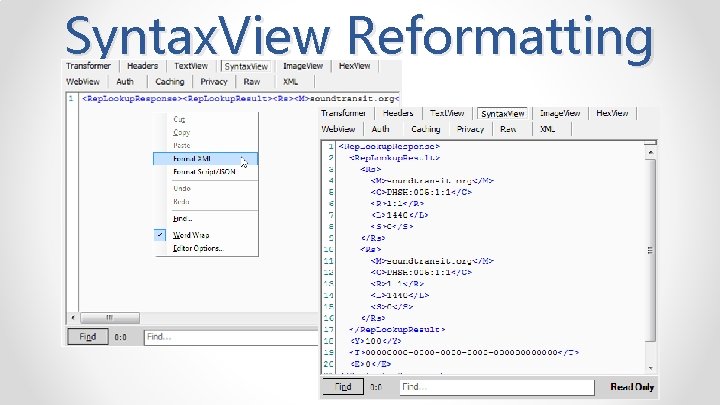Click the GUID line 19 text
The image size is (720, 405).
[x=464, y=352]
